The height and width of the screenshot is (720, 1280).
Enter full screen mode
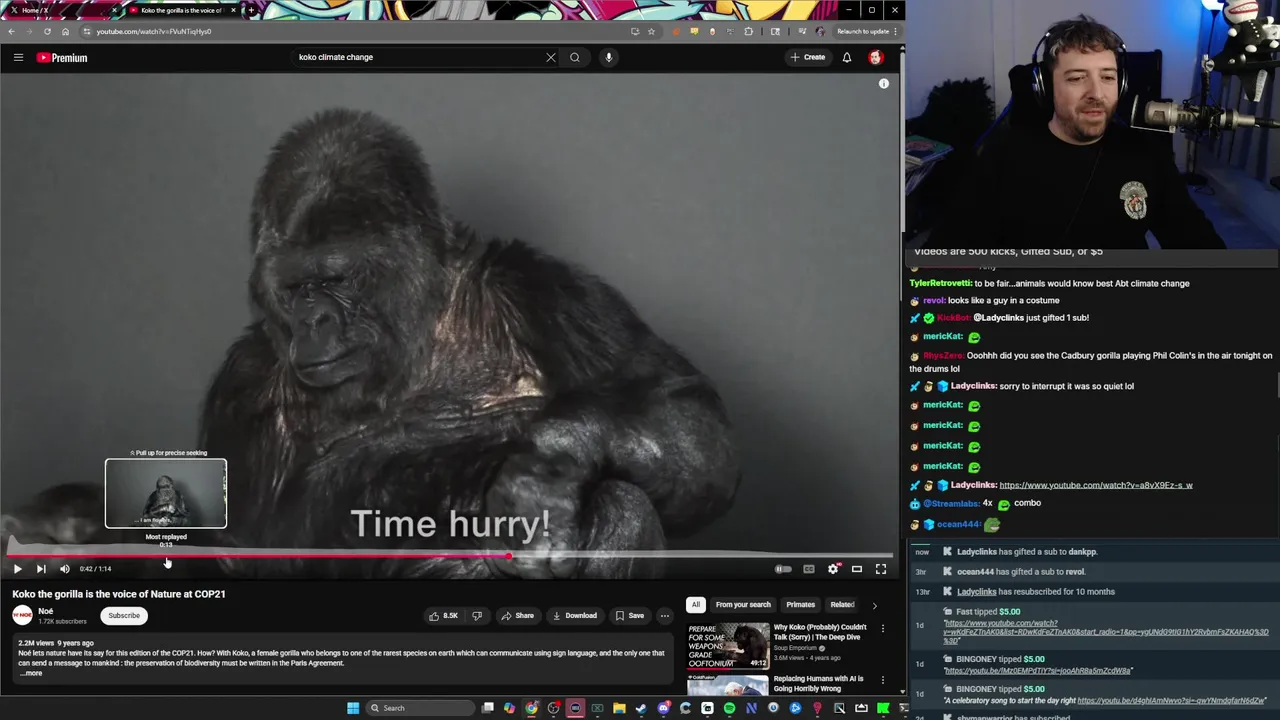tap(881, 568)
